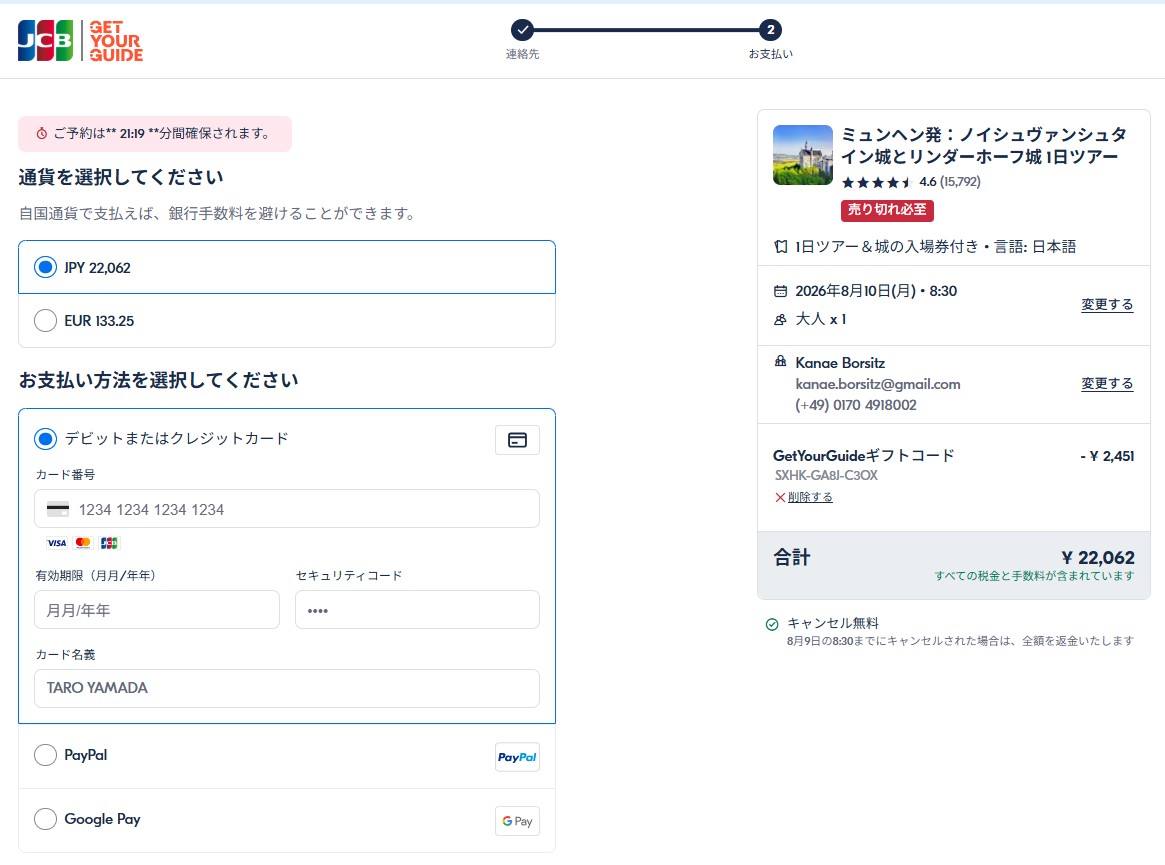Click the total ¥ 22,062 amount

(x=1098, y=558)
